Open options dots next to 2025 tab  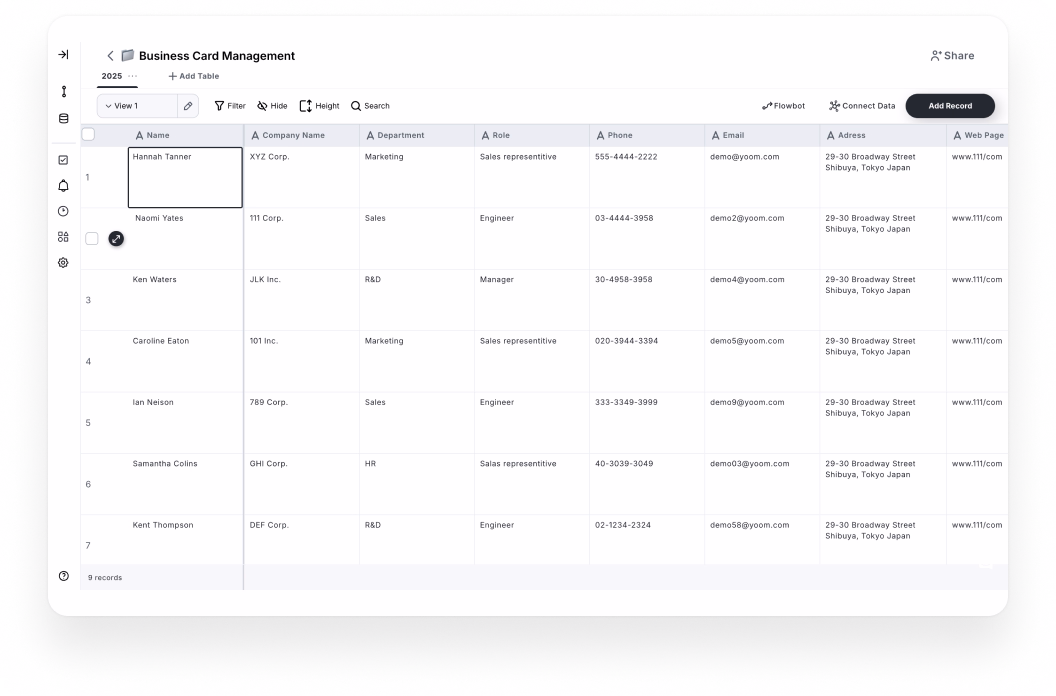pyautogui.click(x=133, y=76)
